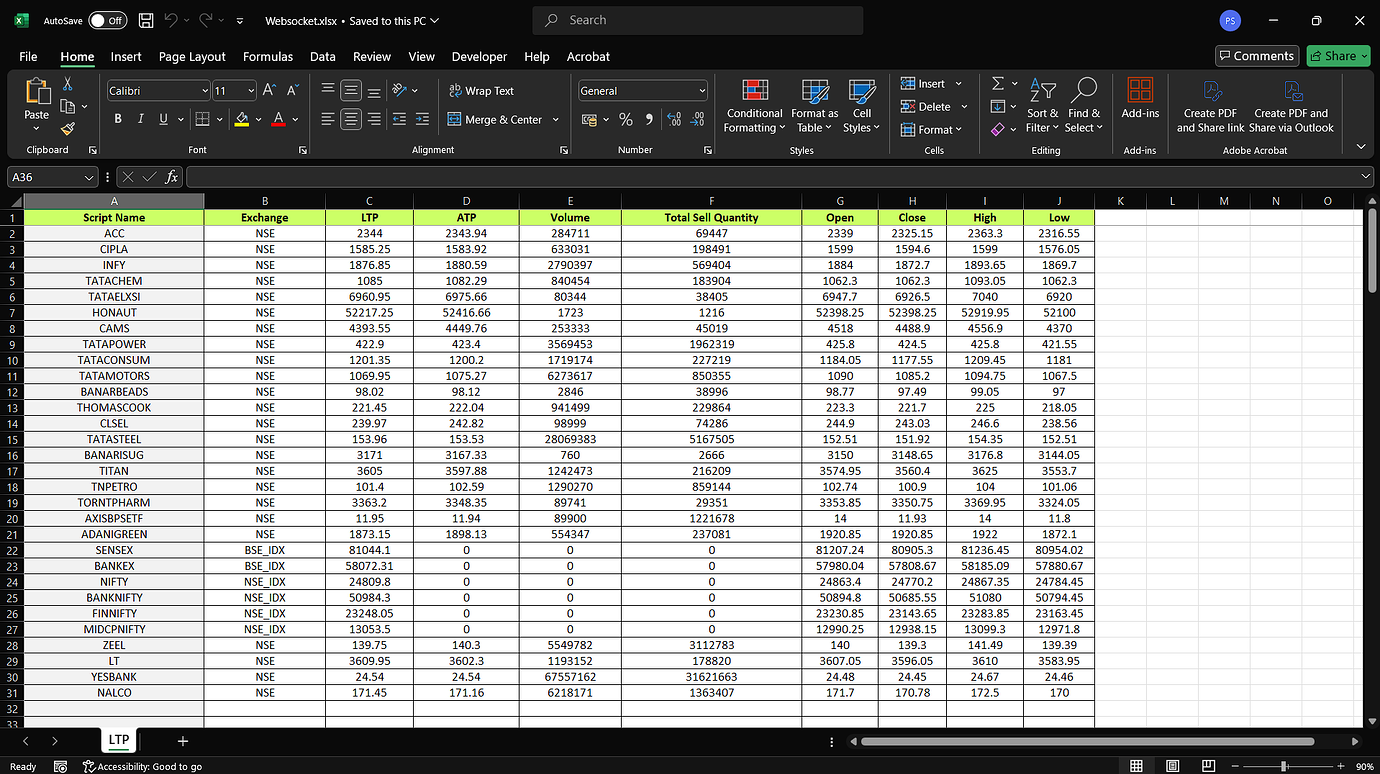Apply Underline formatting

(x=163, y=119)
